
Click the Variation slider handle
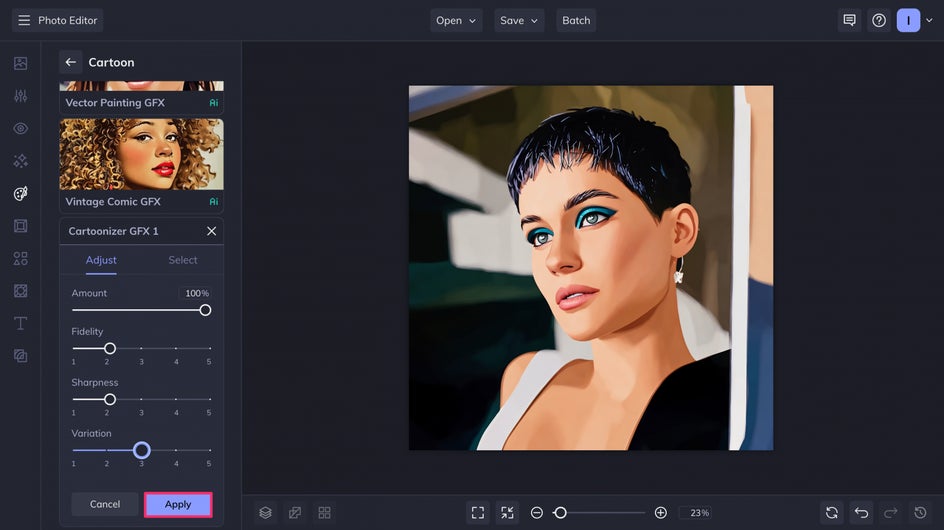[x=141, y=450]
